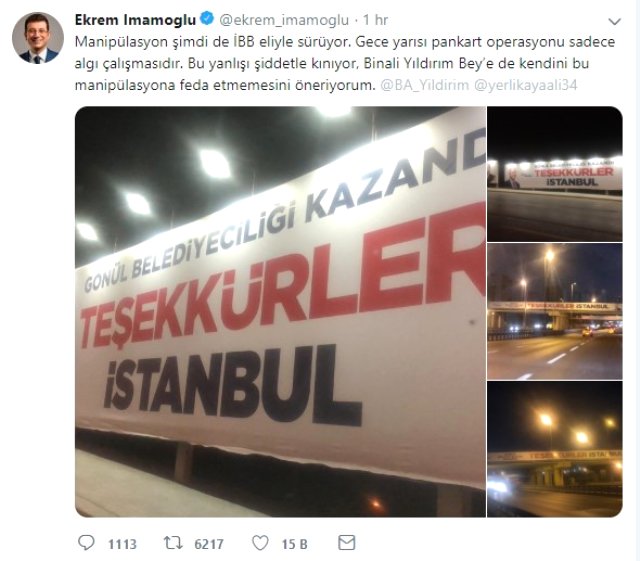Open the middle right overpass photo
The image size is (640, 561).
tap(555, 312)
